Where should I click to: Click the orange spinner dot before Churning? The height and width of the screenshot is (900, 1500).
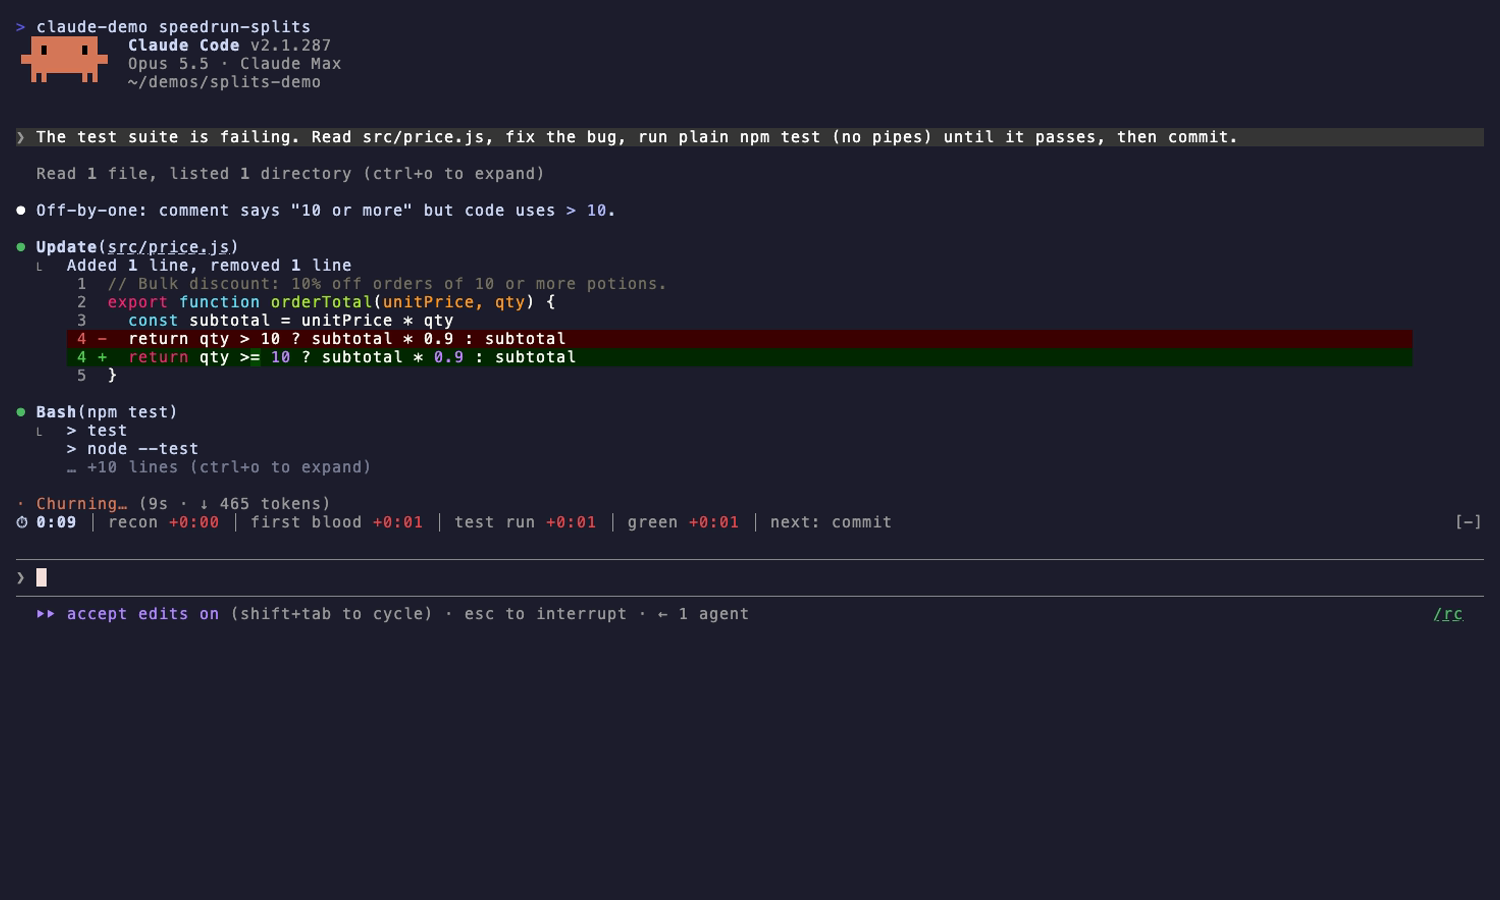tap(21, 504)
